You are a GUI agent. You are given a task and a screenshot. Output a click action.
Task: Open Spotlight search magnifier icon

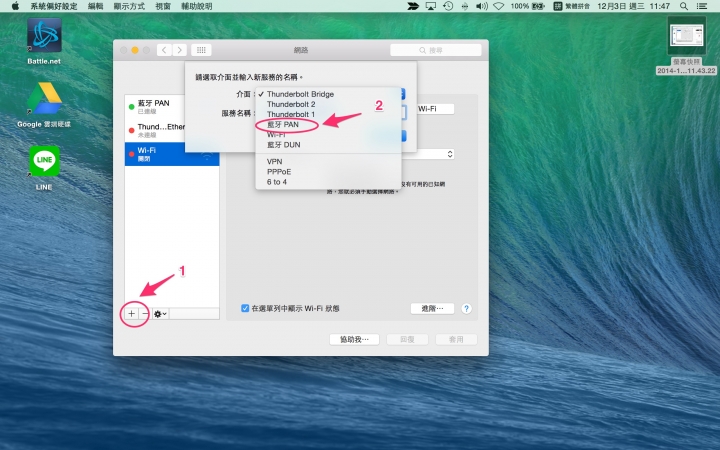tap(684, 6)
